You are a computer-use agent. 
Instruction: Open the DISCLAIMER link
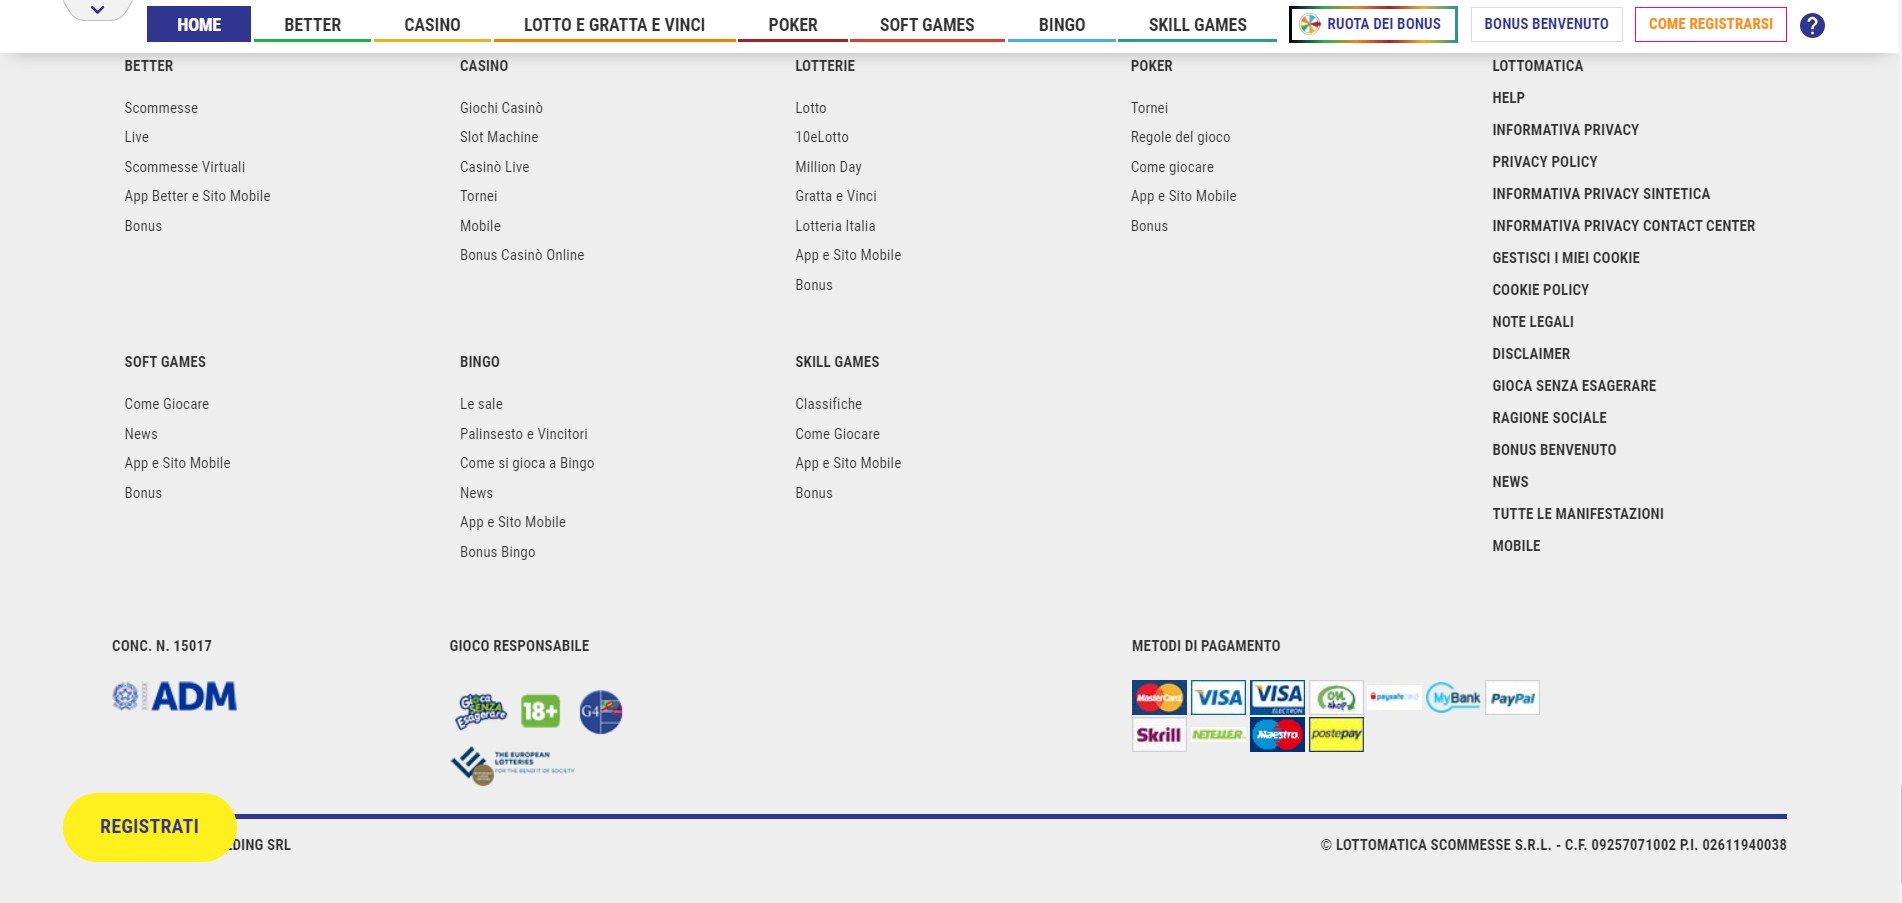pyautogui.click(x=1531, y=354)
